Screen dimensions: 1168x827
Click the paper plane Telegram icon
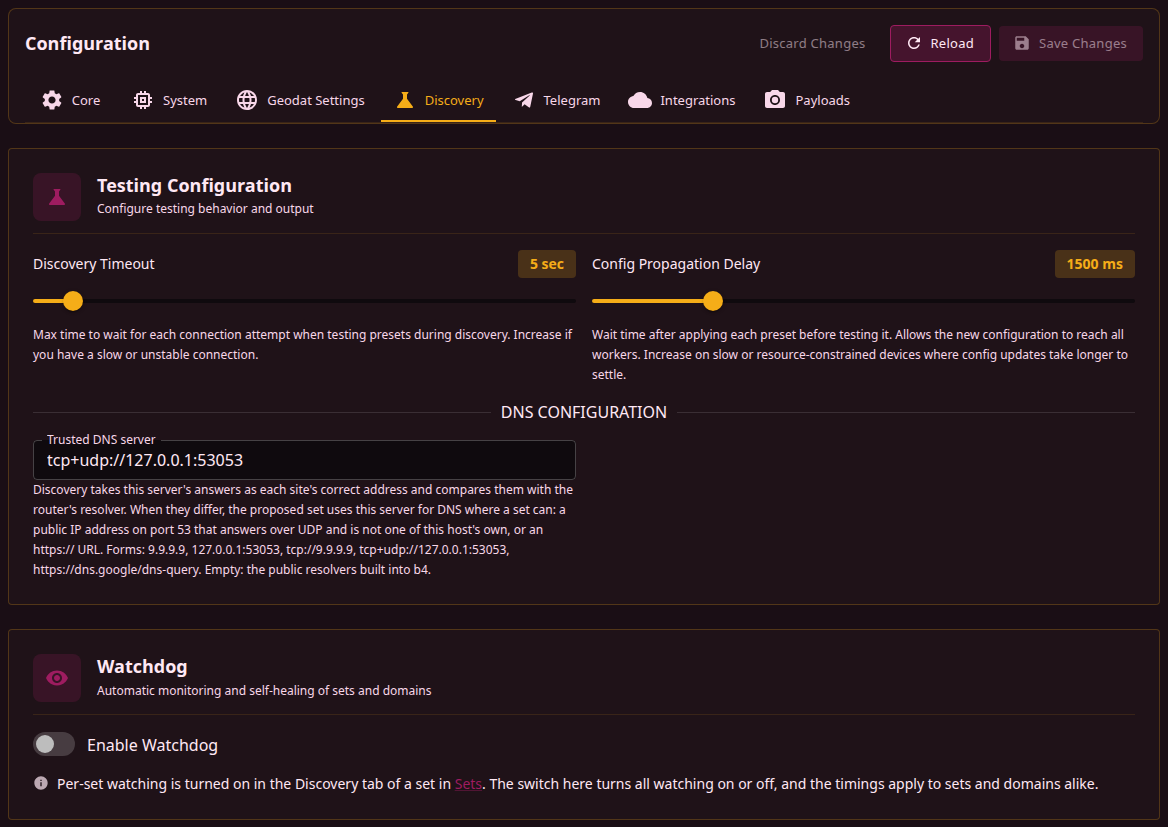pos(524,100)
